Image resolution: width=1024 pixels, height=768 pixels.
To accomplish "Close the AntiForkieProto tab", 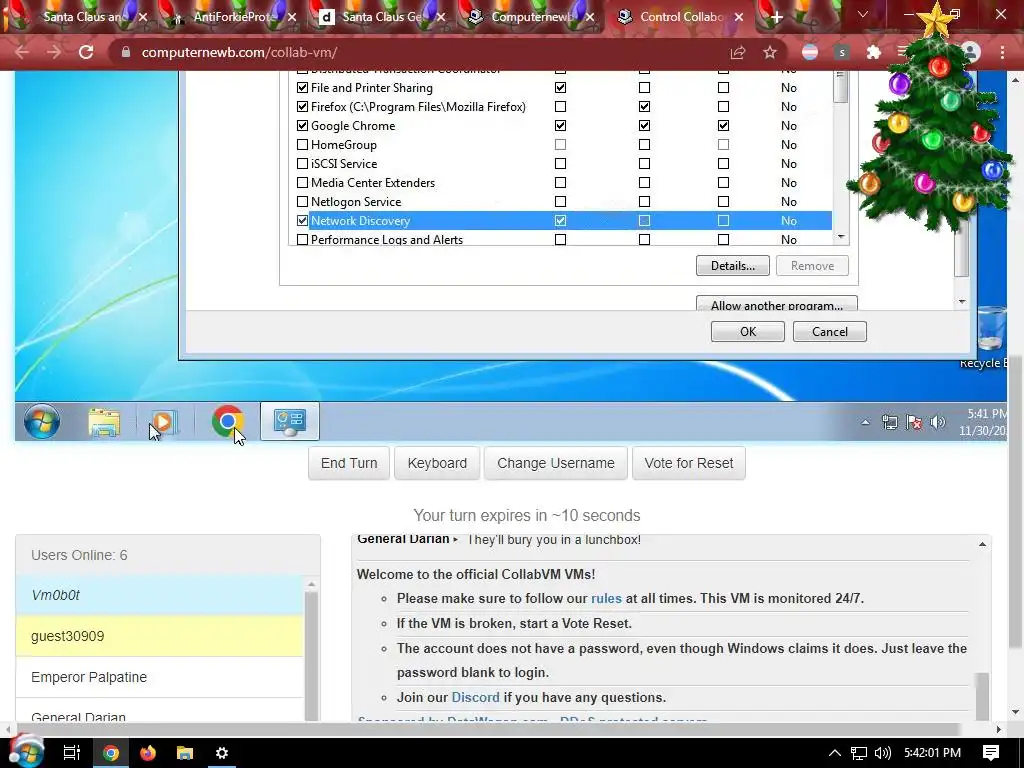I will point(292,17).
